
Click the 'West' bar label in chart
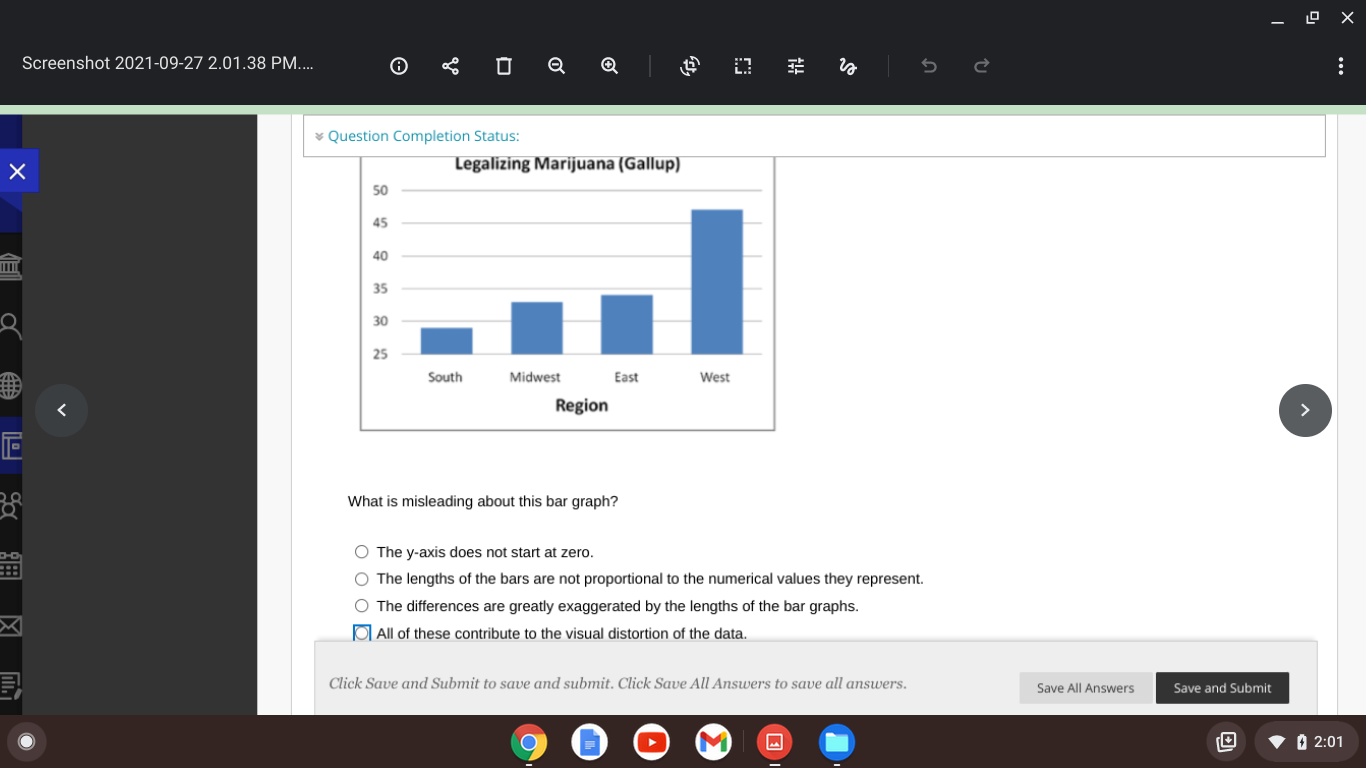pyautogui.click(x=715, y=377)
